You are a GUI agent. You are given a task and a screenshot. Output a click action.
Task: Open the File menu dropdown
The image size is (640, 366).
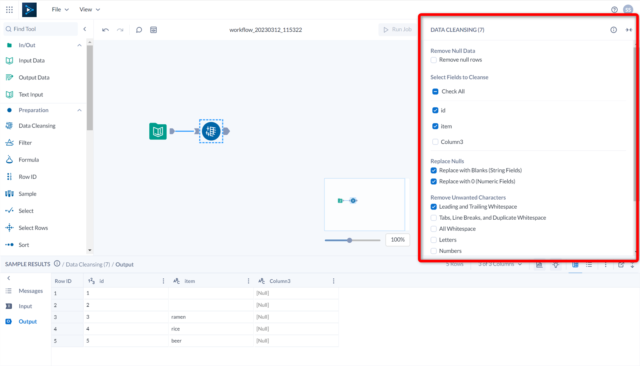[60, 9]
